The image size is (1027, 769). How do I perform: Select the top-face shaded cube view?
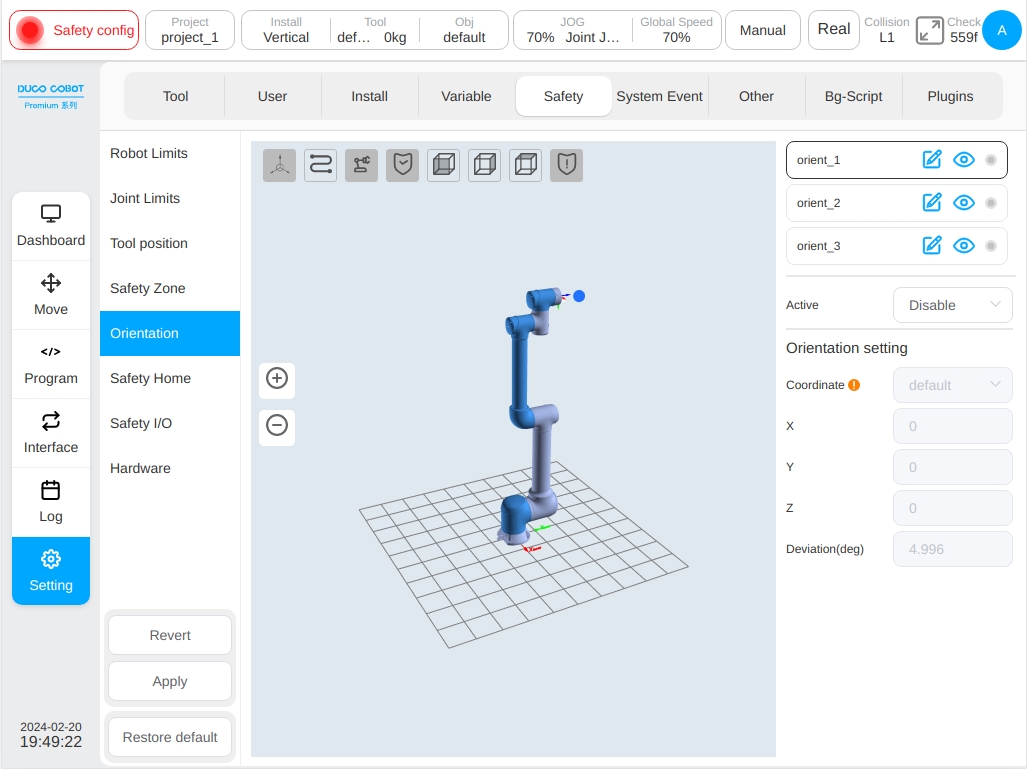coord(525,165)
